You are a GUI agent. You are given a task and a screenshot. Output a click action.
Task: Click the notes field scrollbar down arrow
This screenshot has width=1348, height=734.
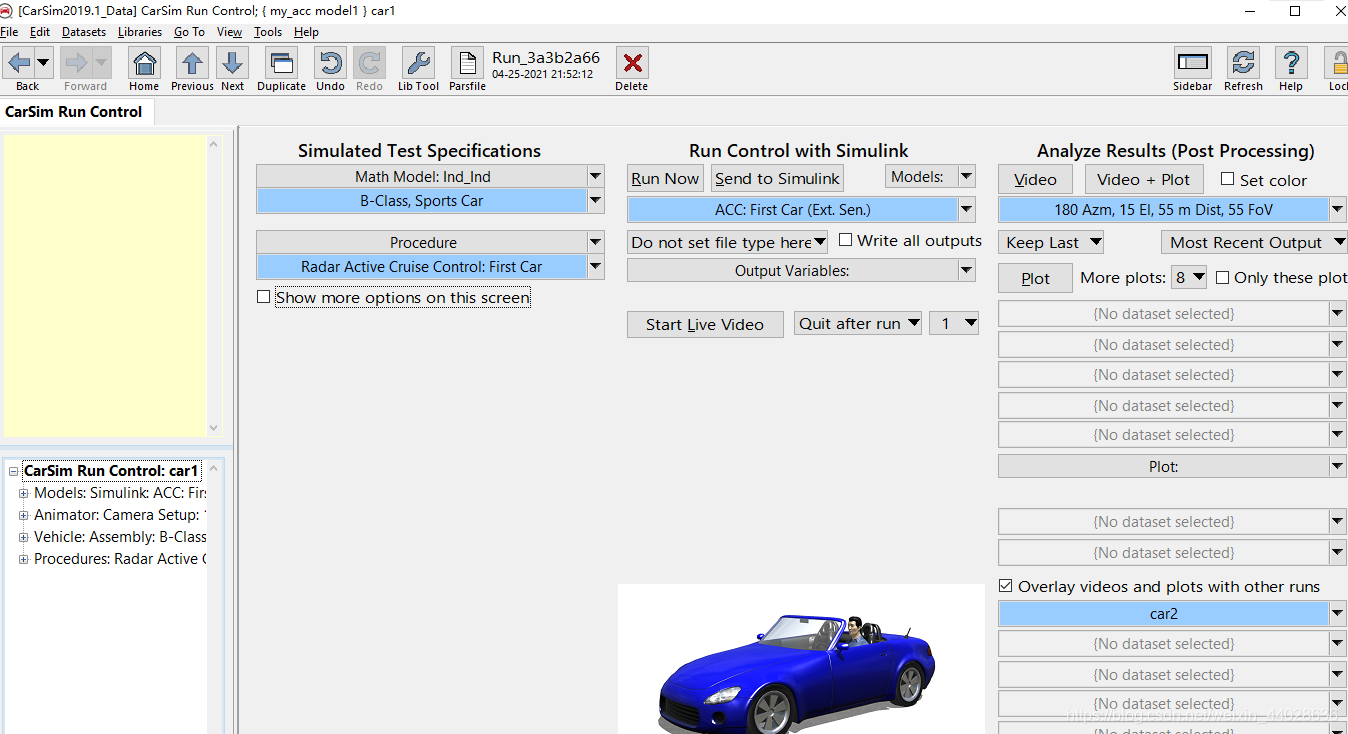213,428
